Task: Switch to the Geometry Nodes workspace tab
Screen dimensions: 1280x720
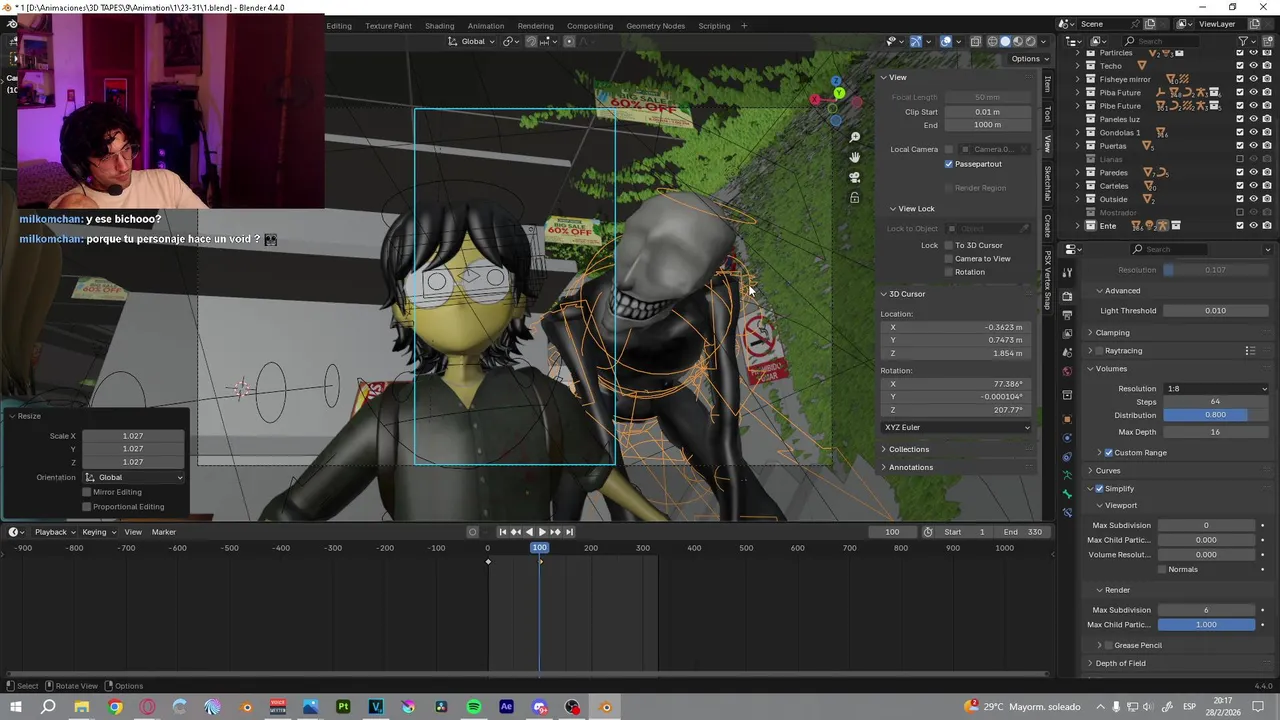Action: pyautogui.click(x=655, y=26)
